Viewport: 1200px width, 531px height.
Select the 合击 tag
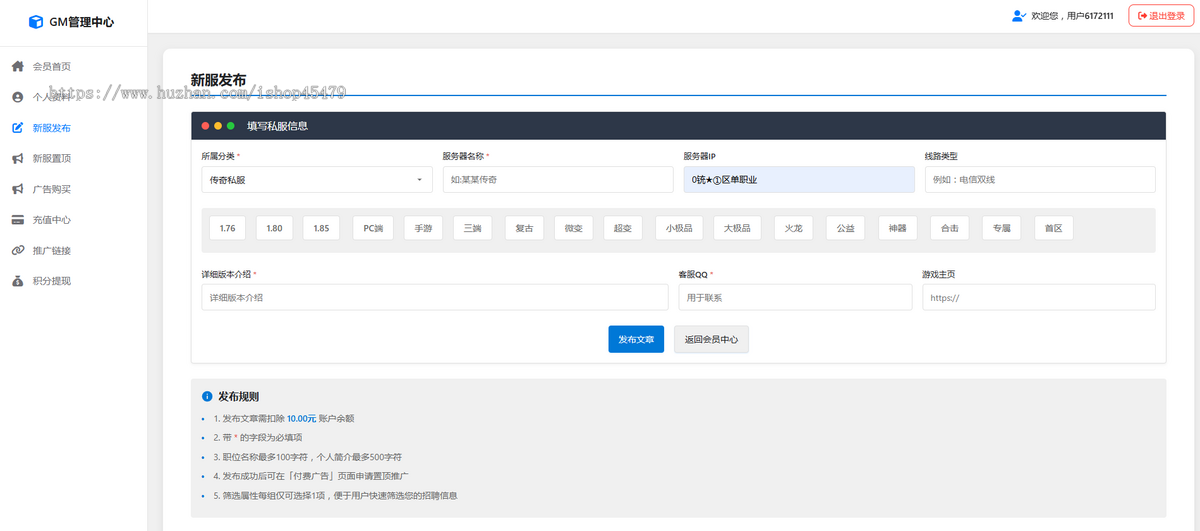coord(950,228)
